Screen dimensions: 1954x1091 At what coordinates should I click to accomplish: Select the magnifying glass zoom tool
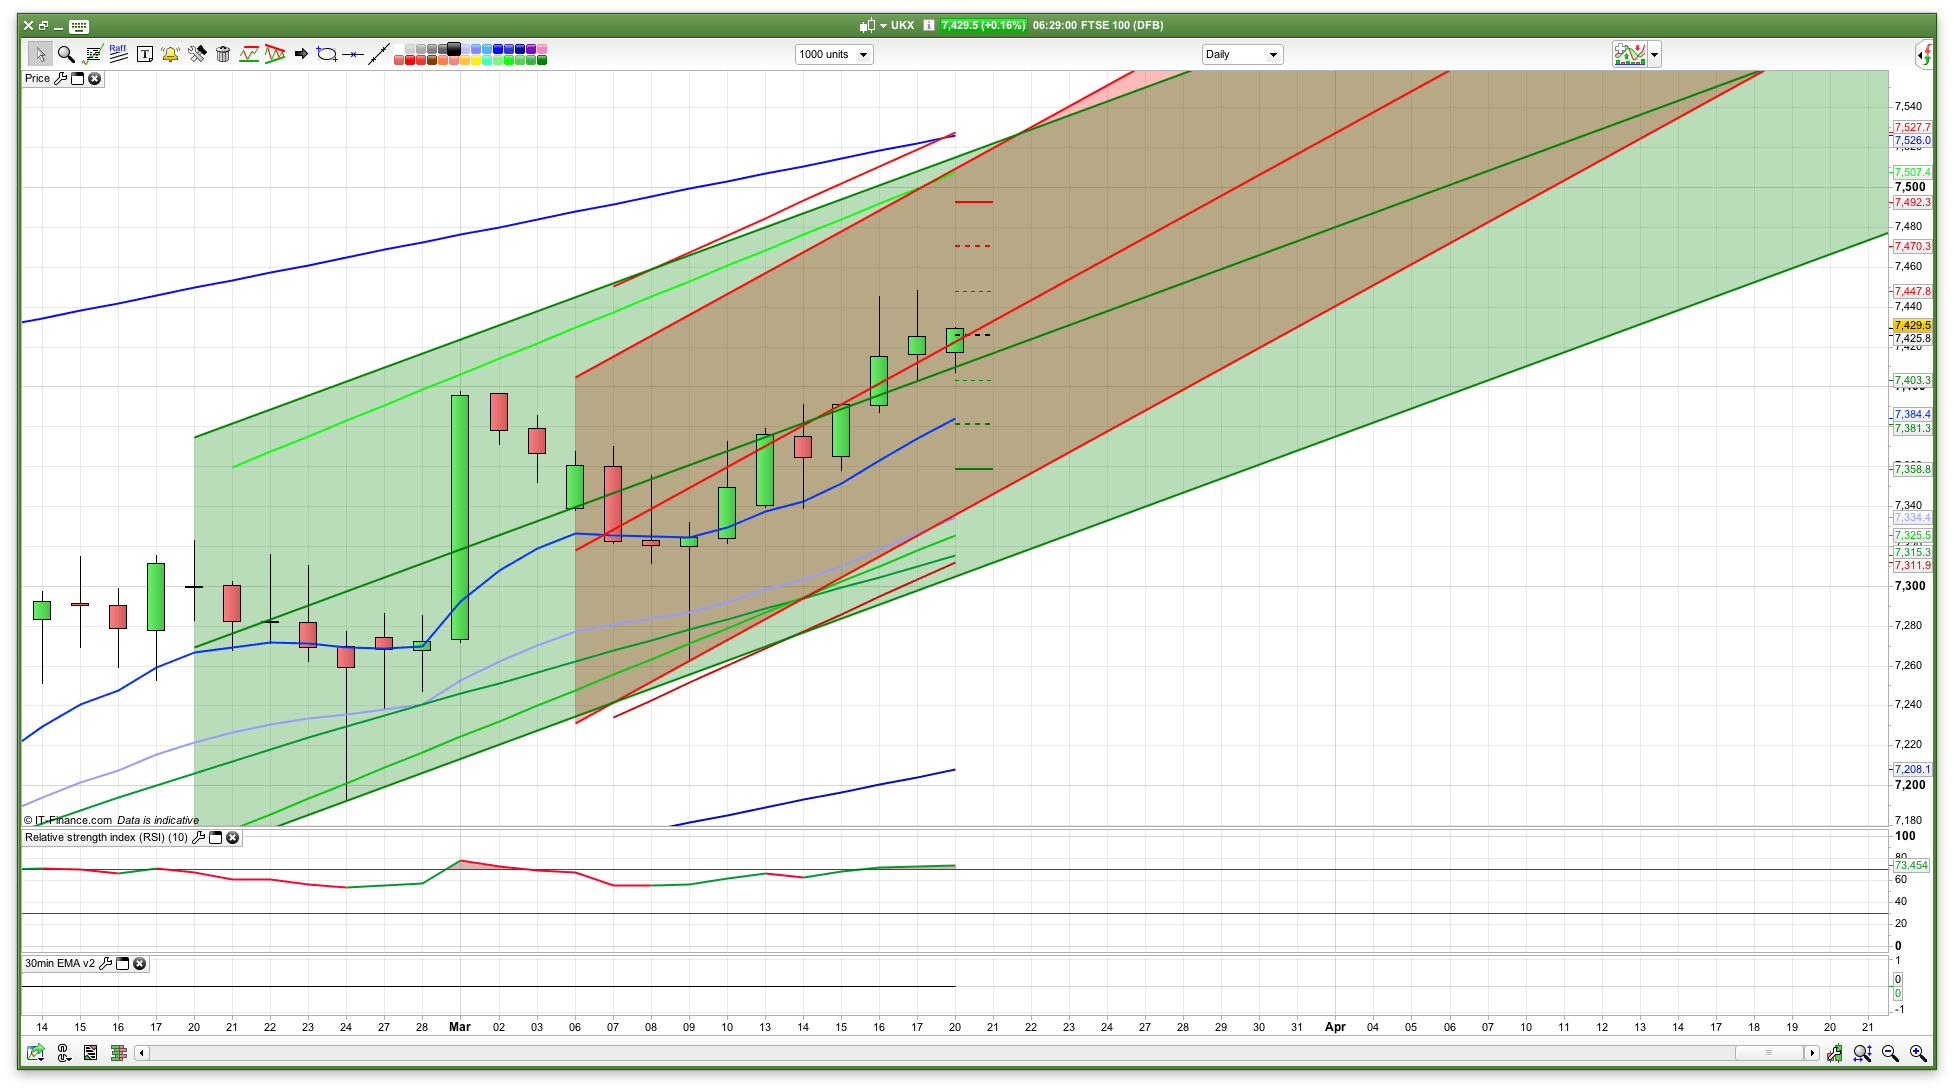66,54
